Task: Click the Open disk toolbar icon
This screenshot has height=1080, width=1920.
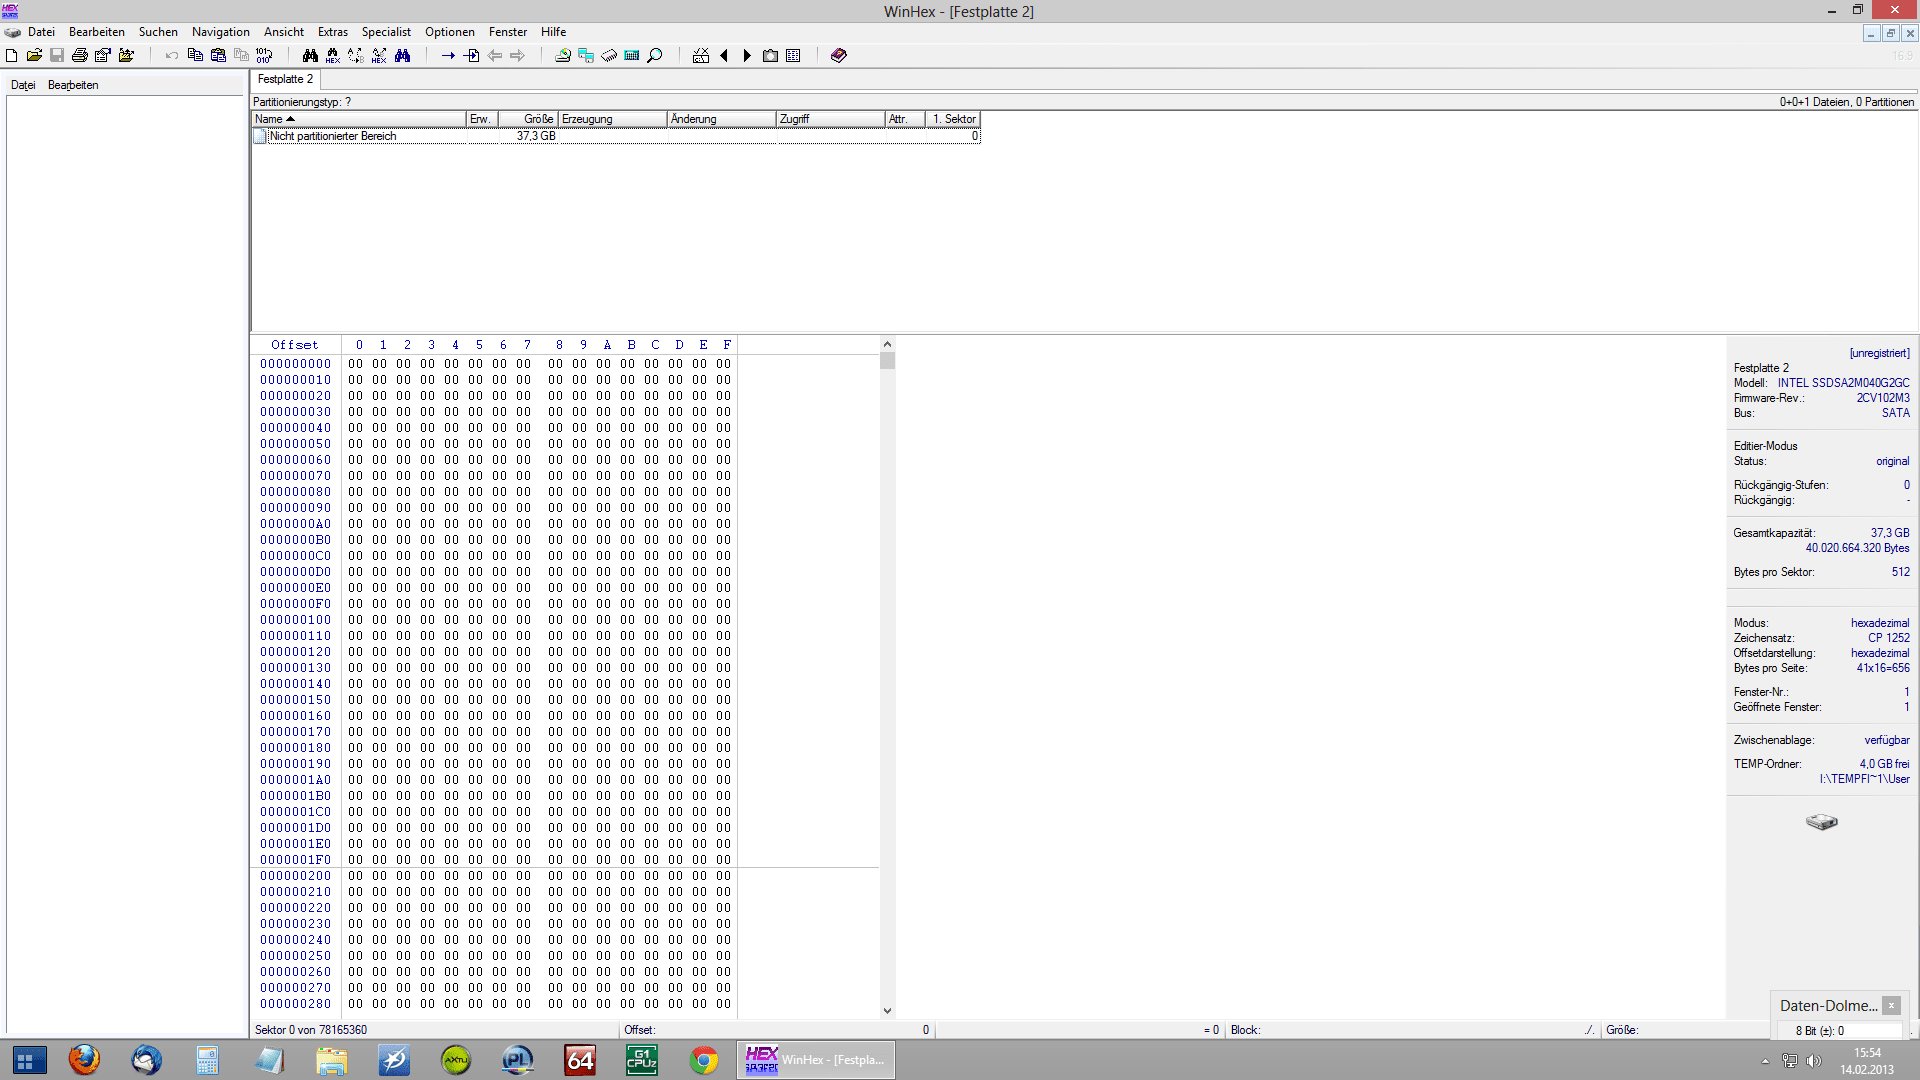Action: [563, 56]
